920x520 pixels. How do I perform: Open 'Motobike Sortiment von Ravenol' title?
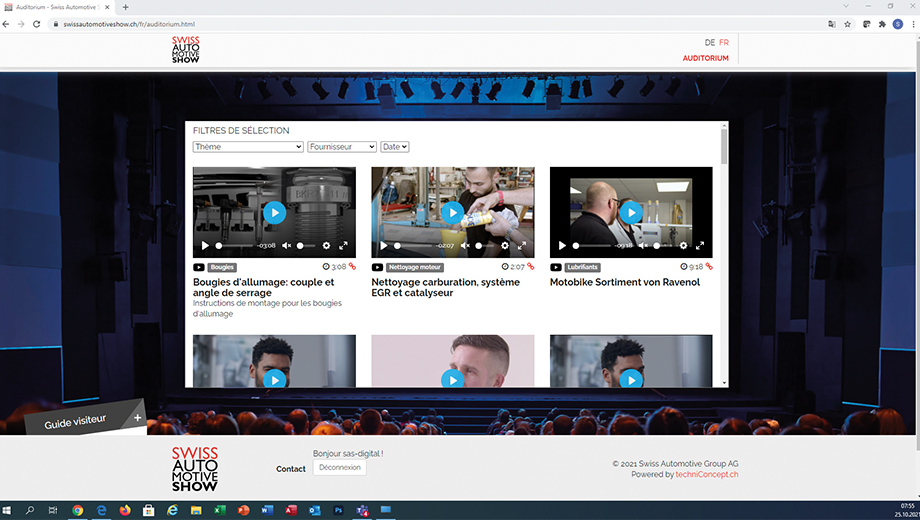click(x=625, y=282)
